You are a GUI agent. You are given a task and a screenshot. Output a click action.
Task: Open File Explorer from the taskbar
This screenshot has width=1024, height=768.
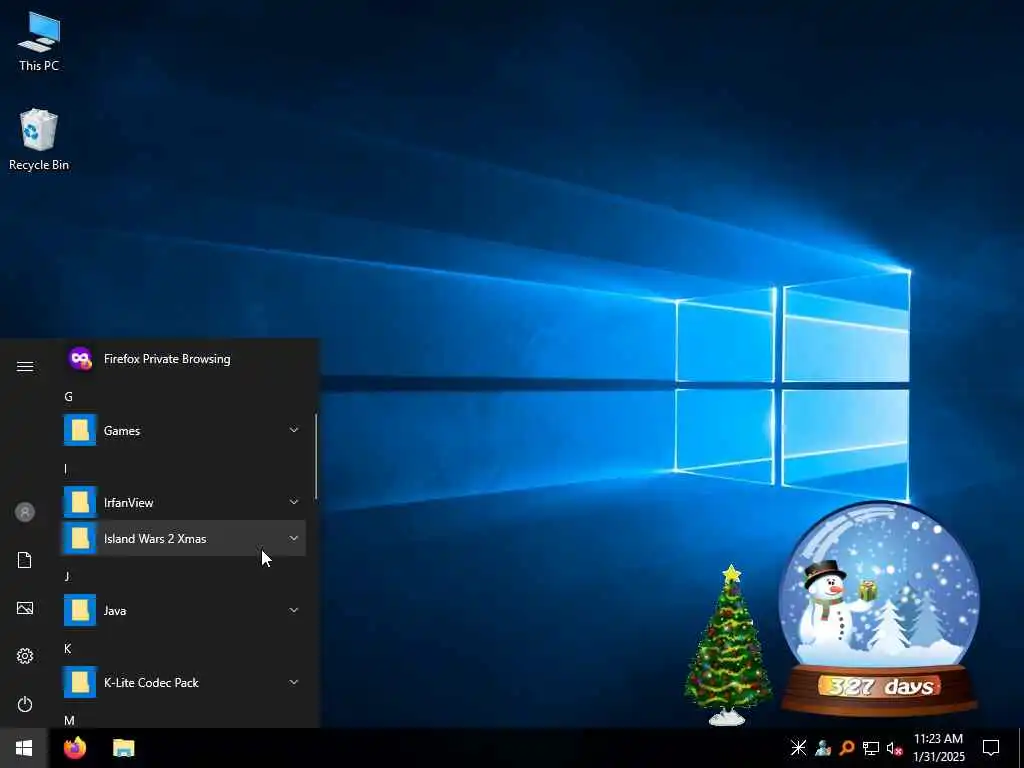[123, 748]
